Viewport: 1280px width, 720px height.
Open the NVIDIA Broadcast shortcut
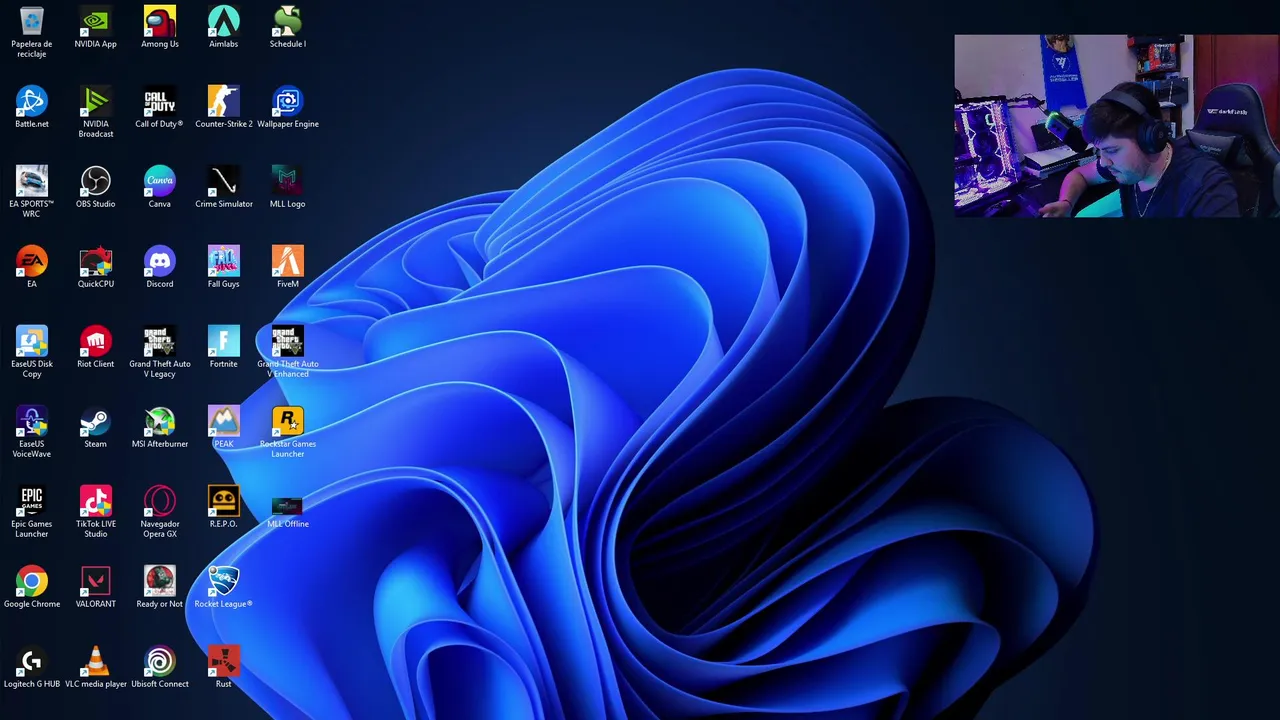click(95, 101)
